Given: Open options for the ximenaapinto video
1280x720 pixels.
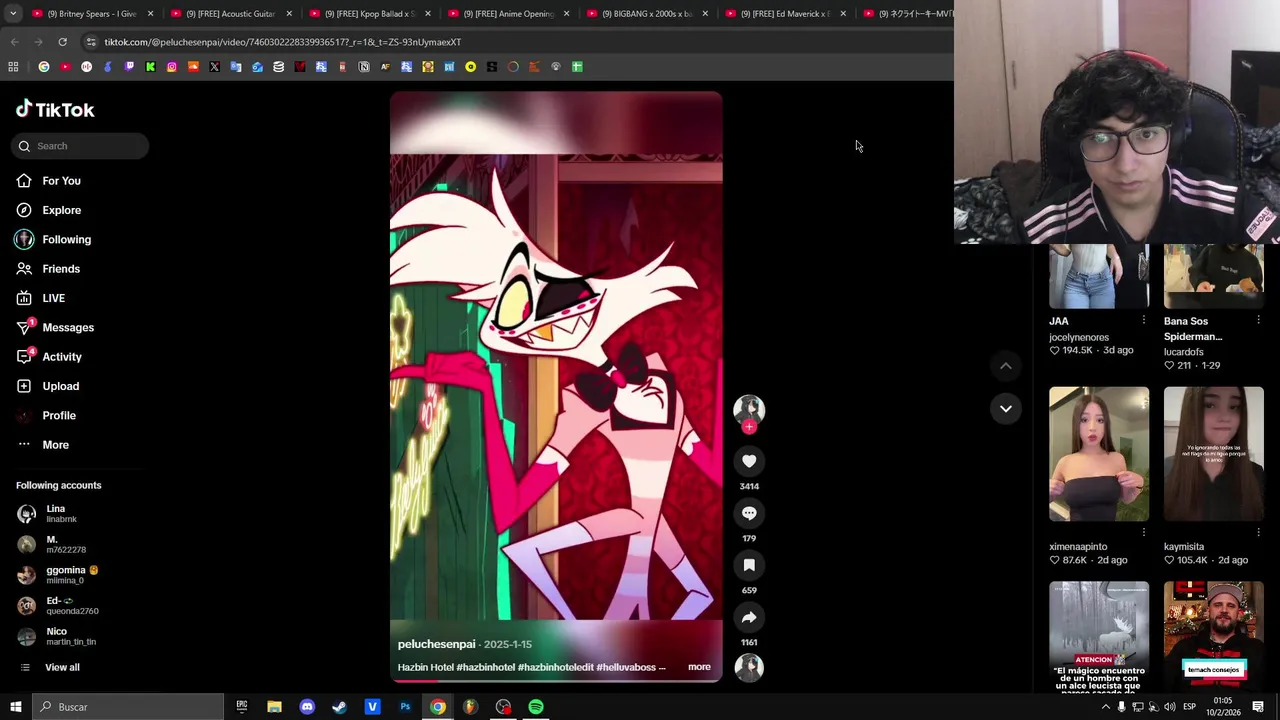Looking at the screenshot, I should coord(1144,532).
